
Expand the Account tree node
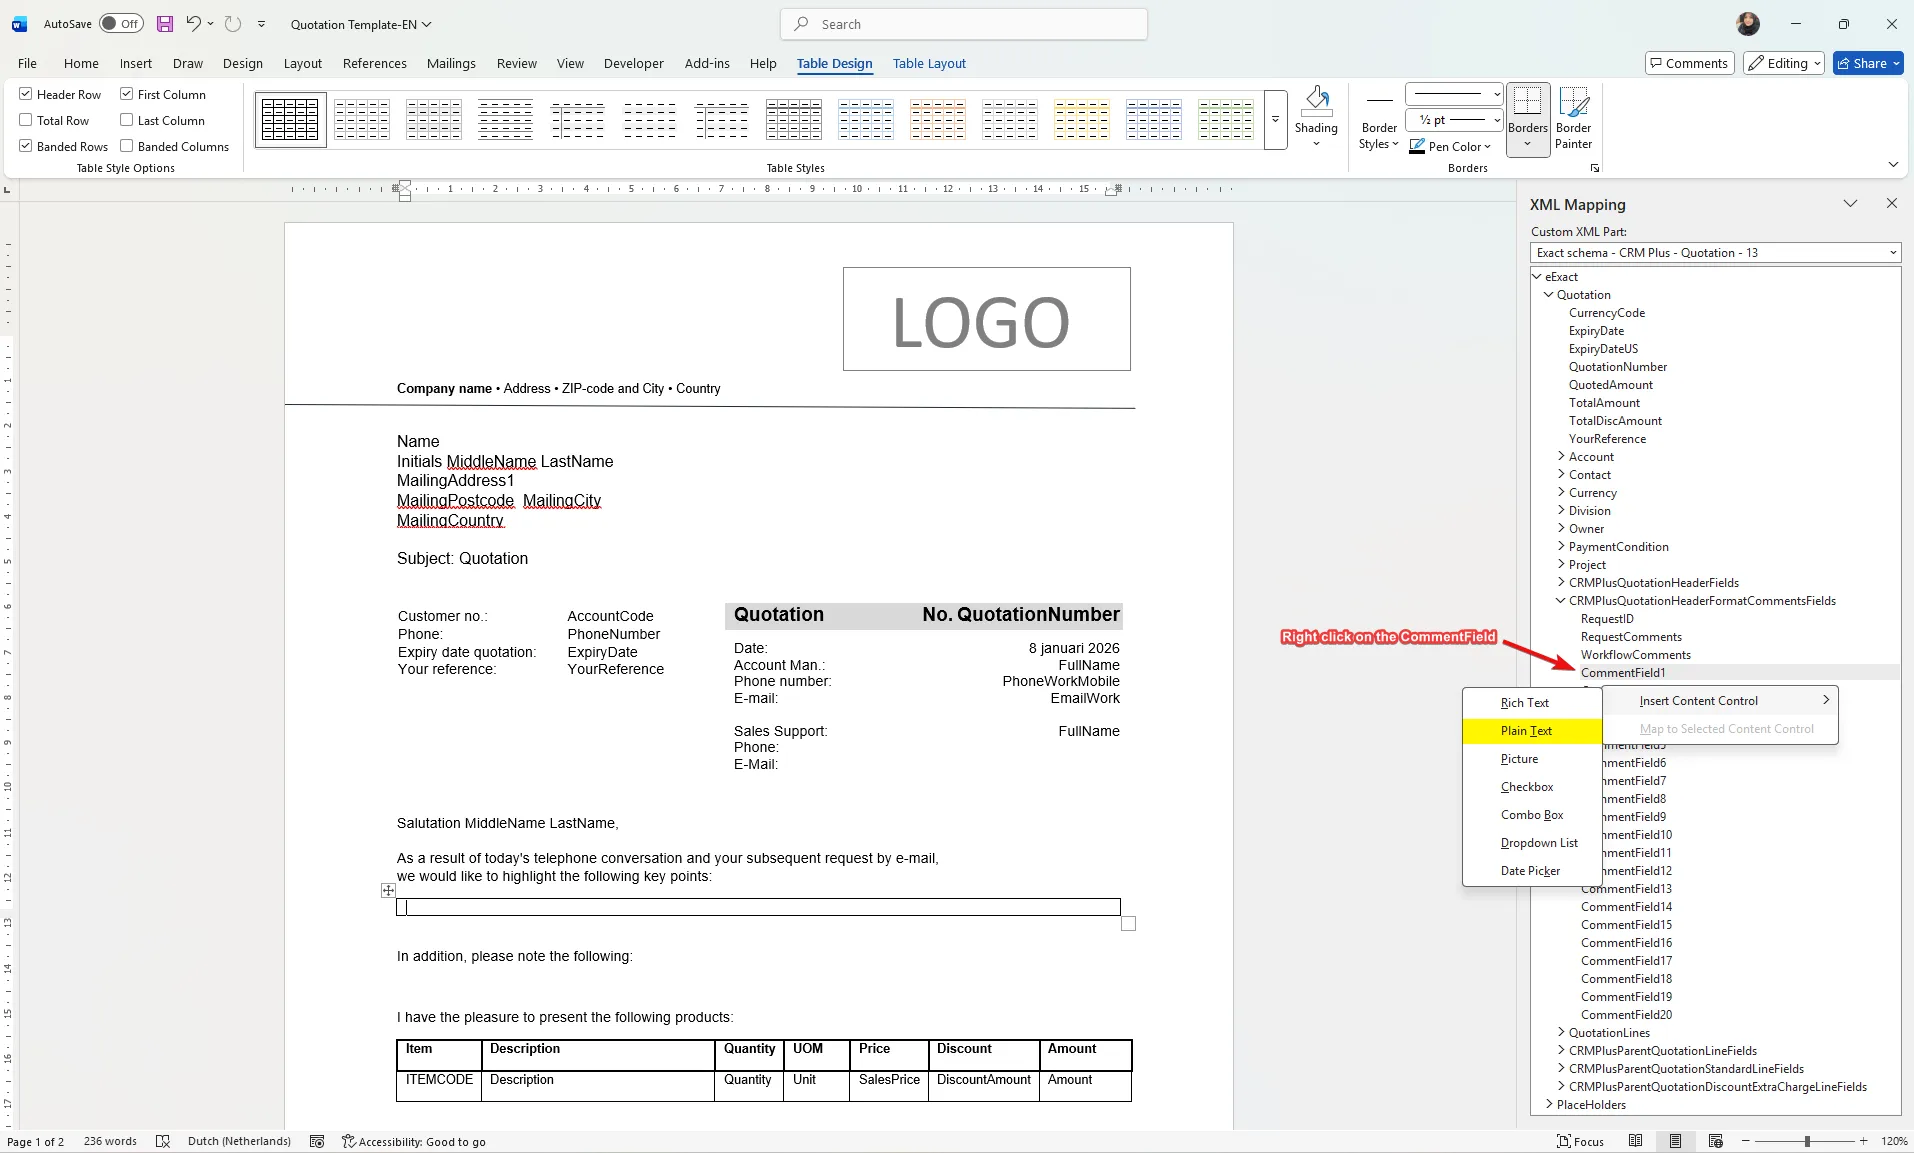pyautogui.click(x=1561, y=457)
